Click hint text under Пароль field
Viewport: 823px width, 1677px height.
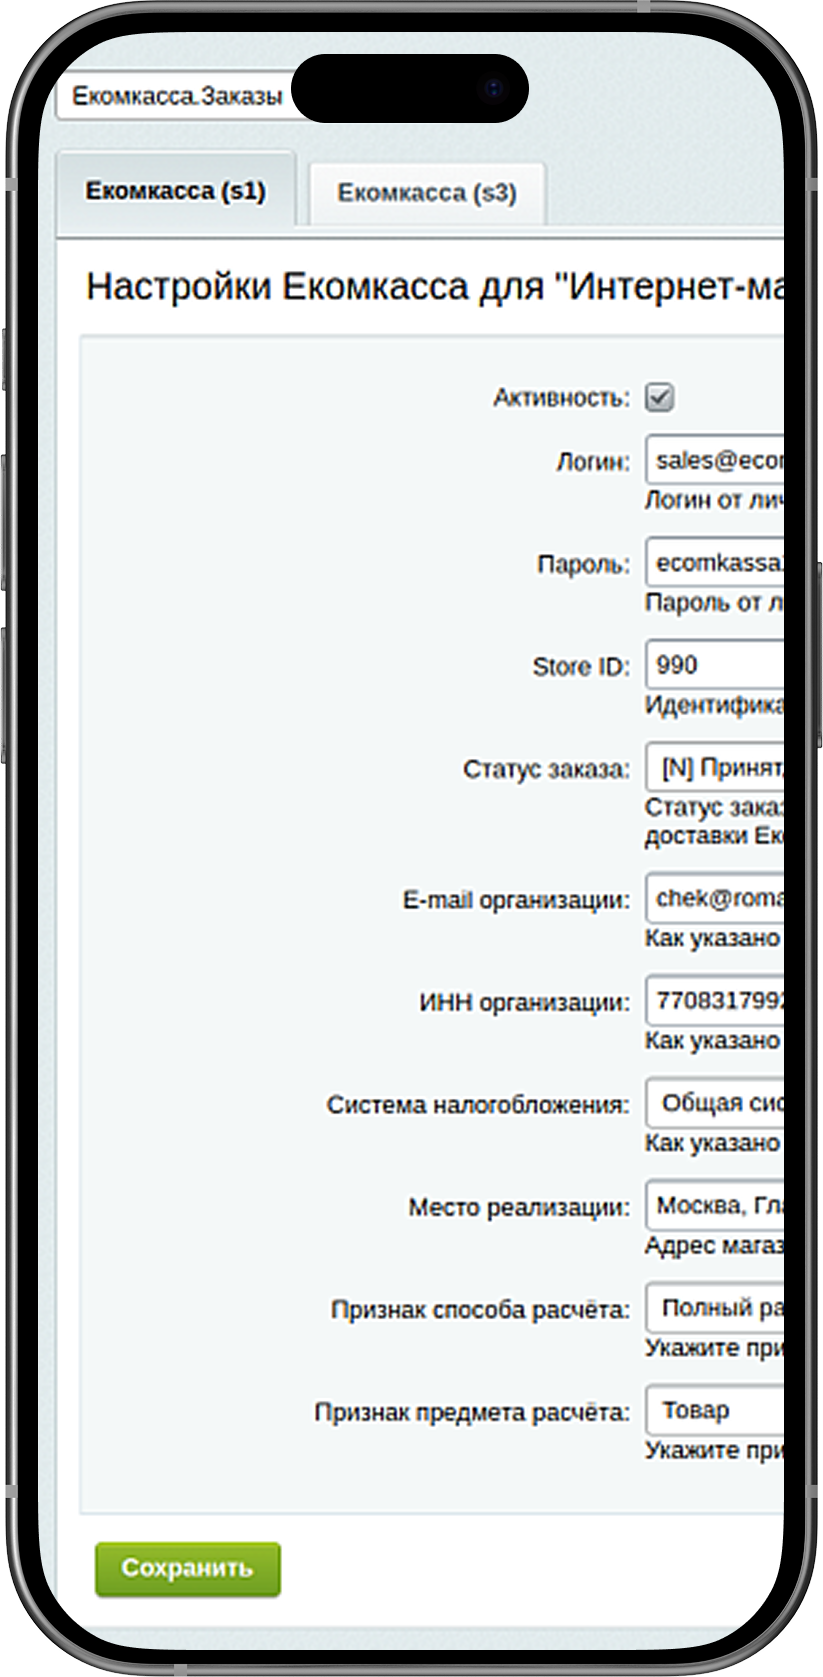[x=714, y=603]
